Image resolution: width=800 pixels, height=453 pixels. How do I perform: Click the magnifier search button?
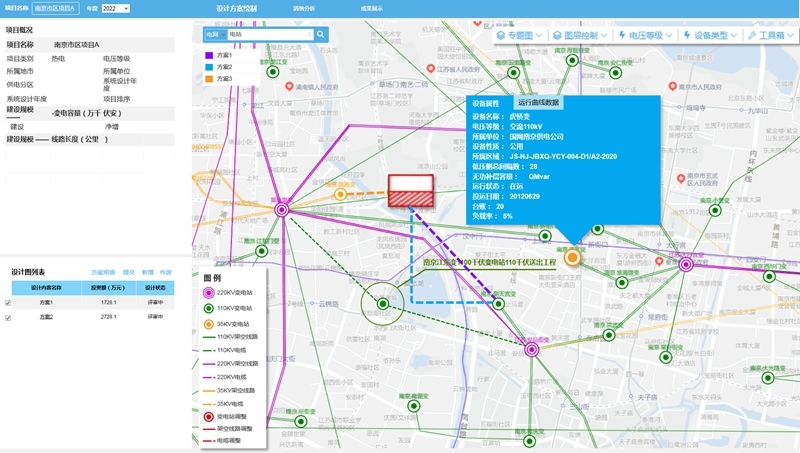pyautogui.click(x=320, y=34)
